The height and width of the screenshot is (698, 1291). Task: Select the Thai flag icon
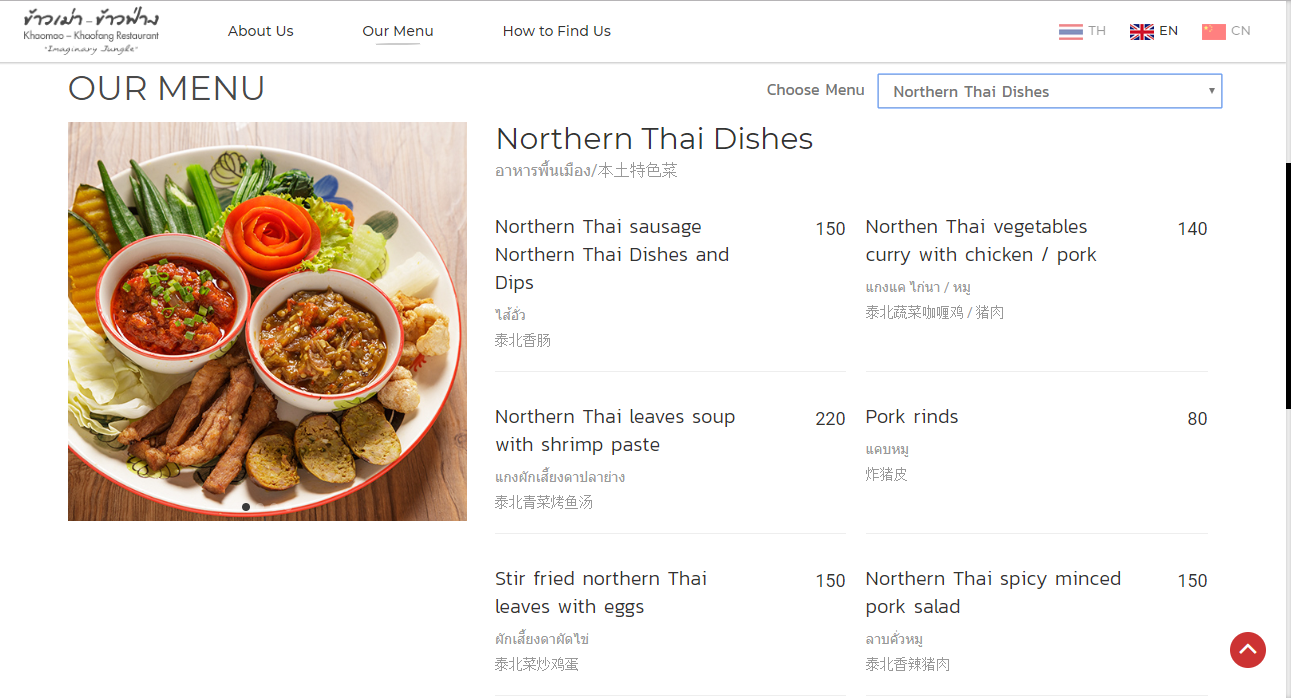click(x=1070, y=31)
